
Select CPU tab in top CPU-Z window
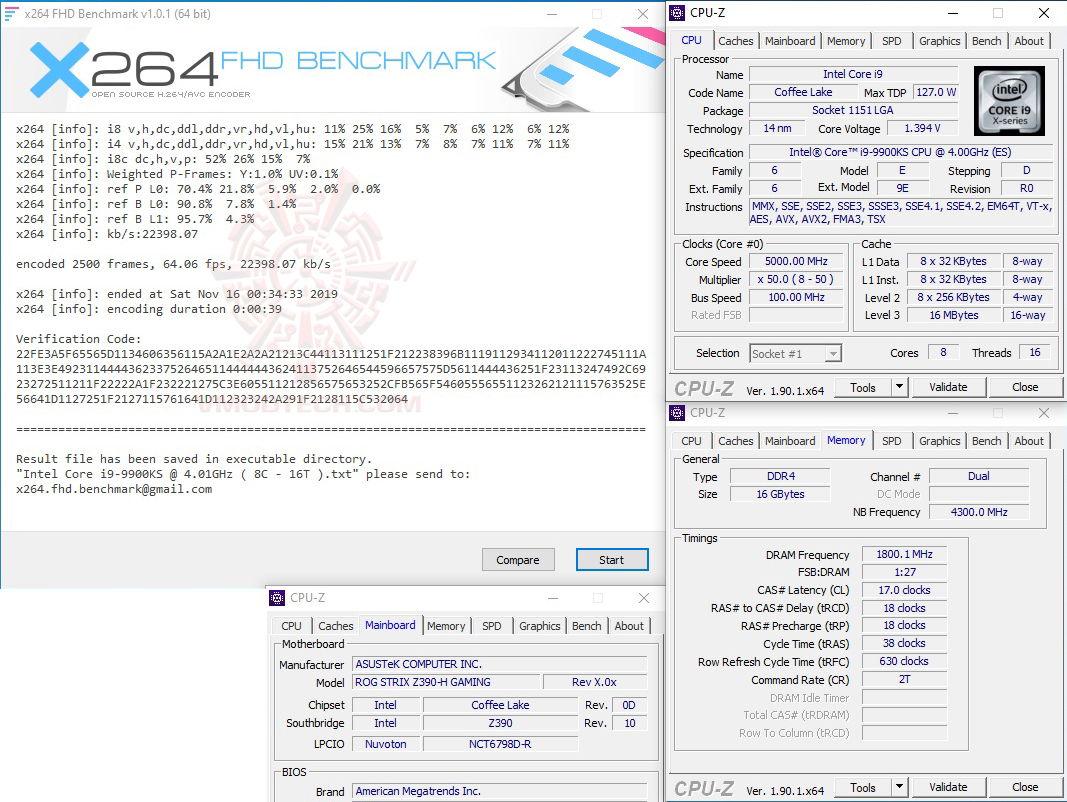(691, 40)
